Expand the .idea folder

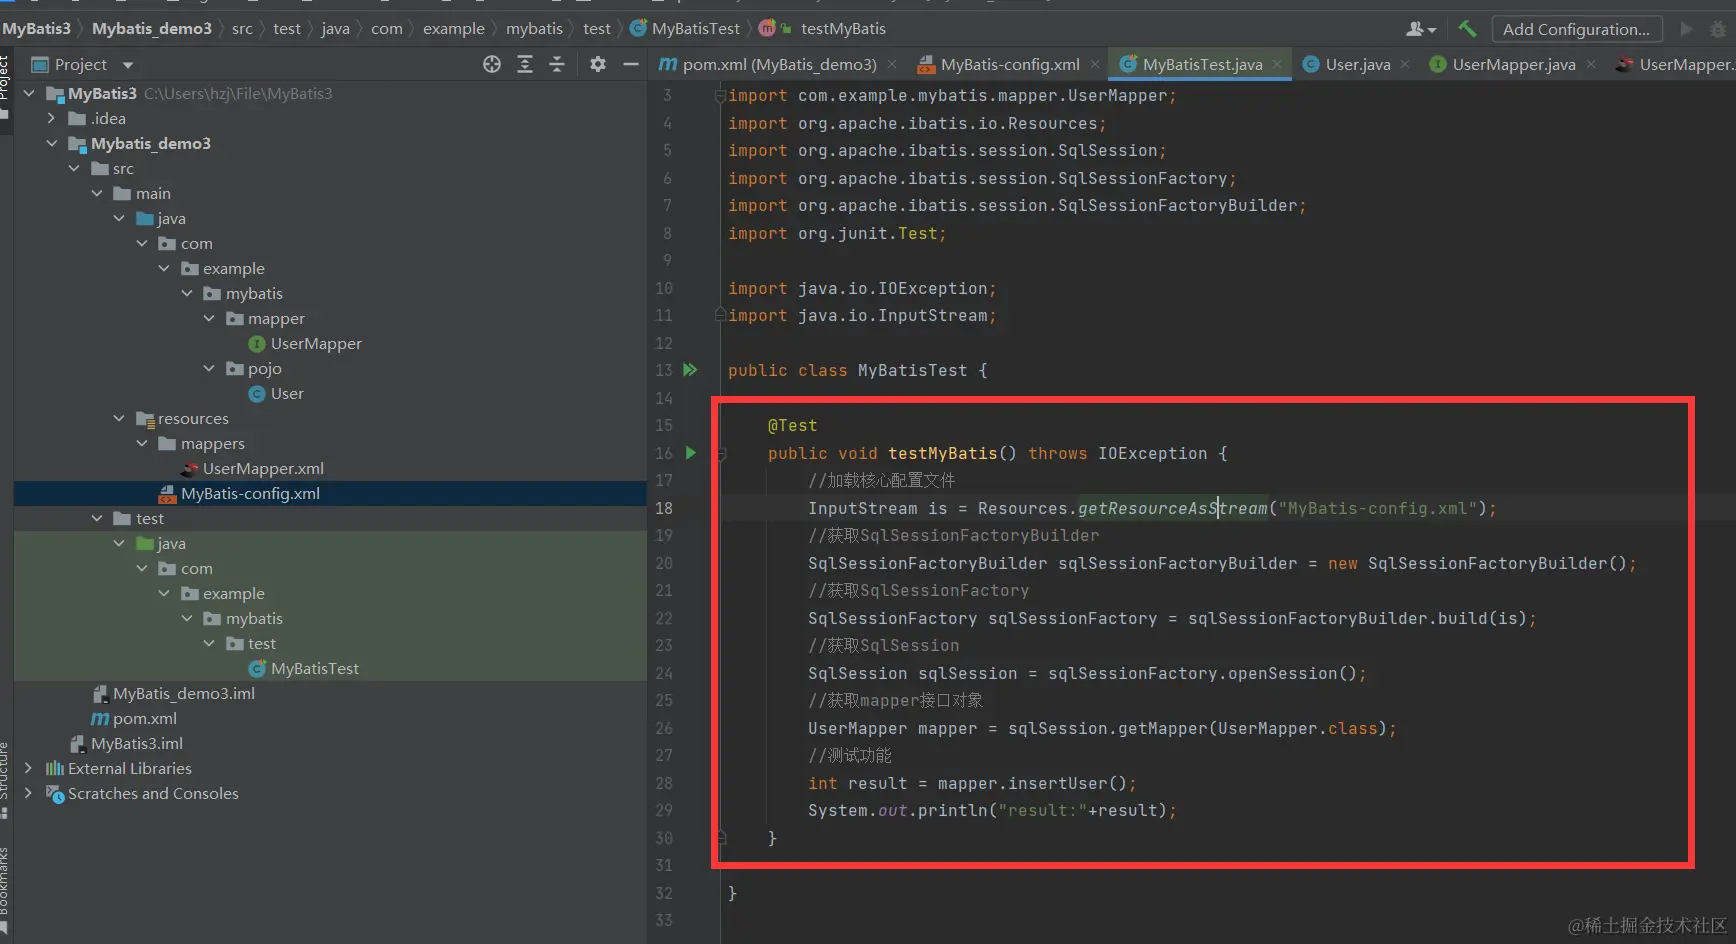[x=52, y=118]
